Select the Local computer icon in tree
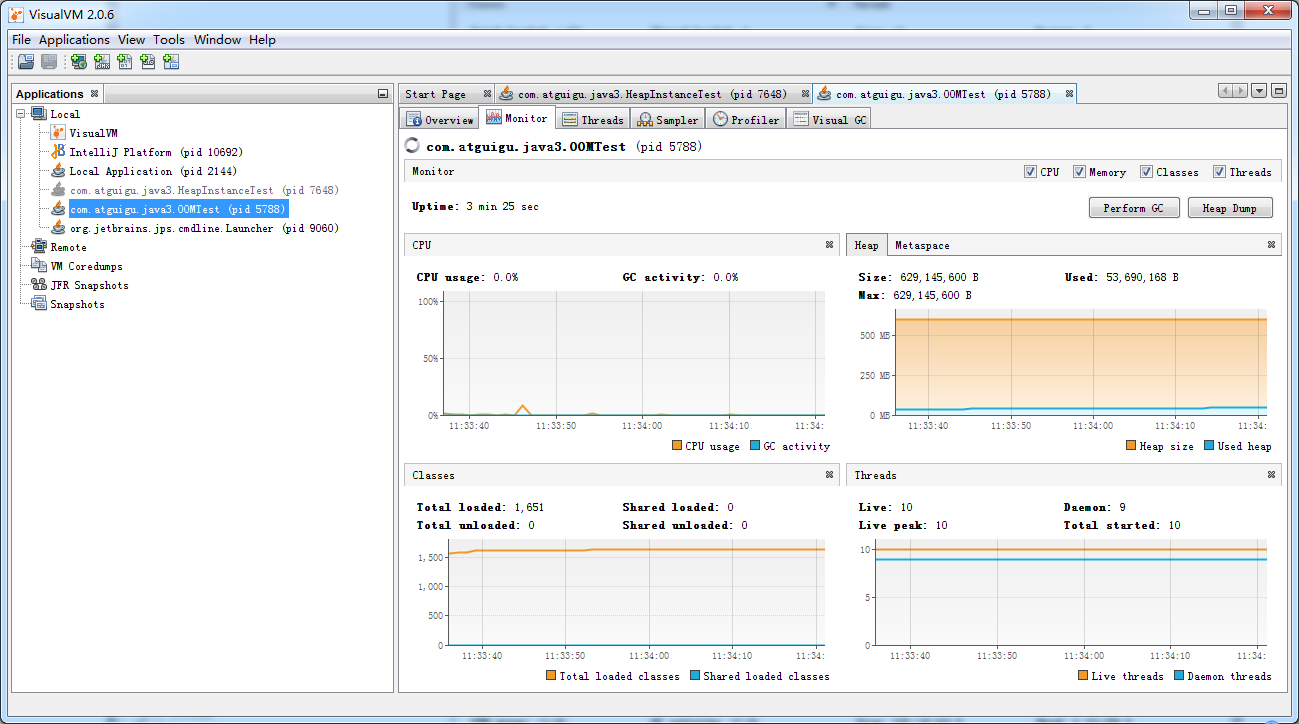This screenshot has width=1299, height=724. [39, 114]
